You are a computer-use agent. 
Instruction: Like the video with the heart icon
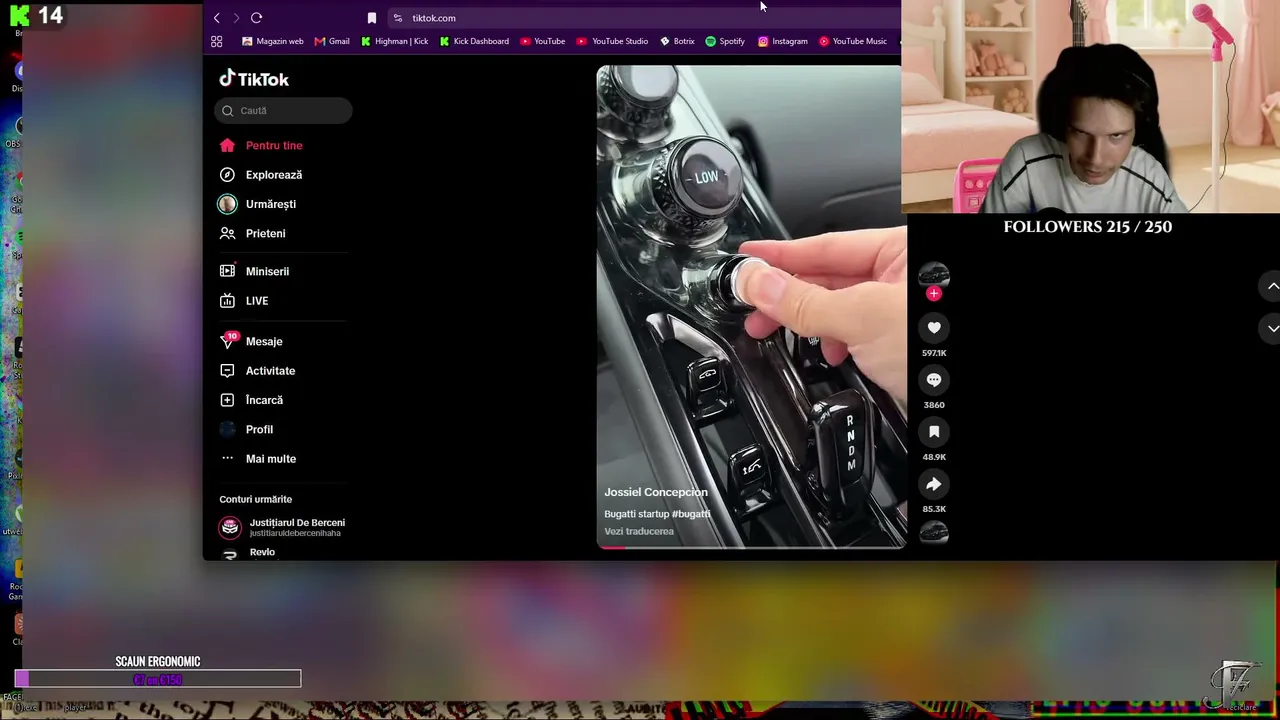pos(934,328)
